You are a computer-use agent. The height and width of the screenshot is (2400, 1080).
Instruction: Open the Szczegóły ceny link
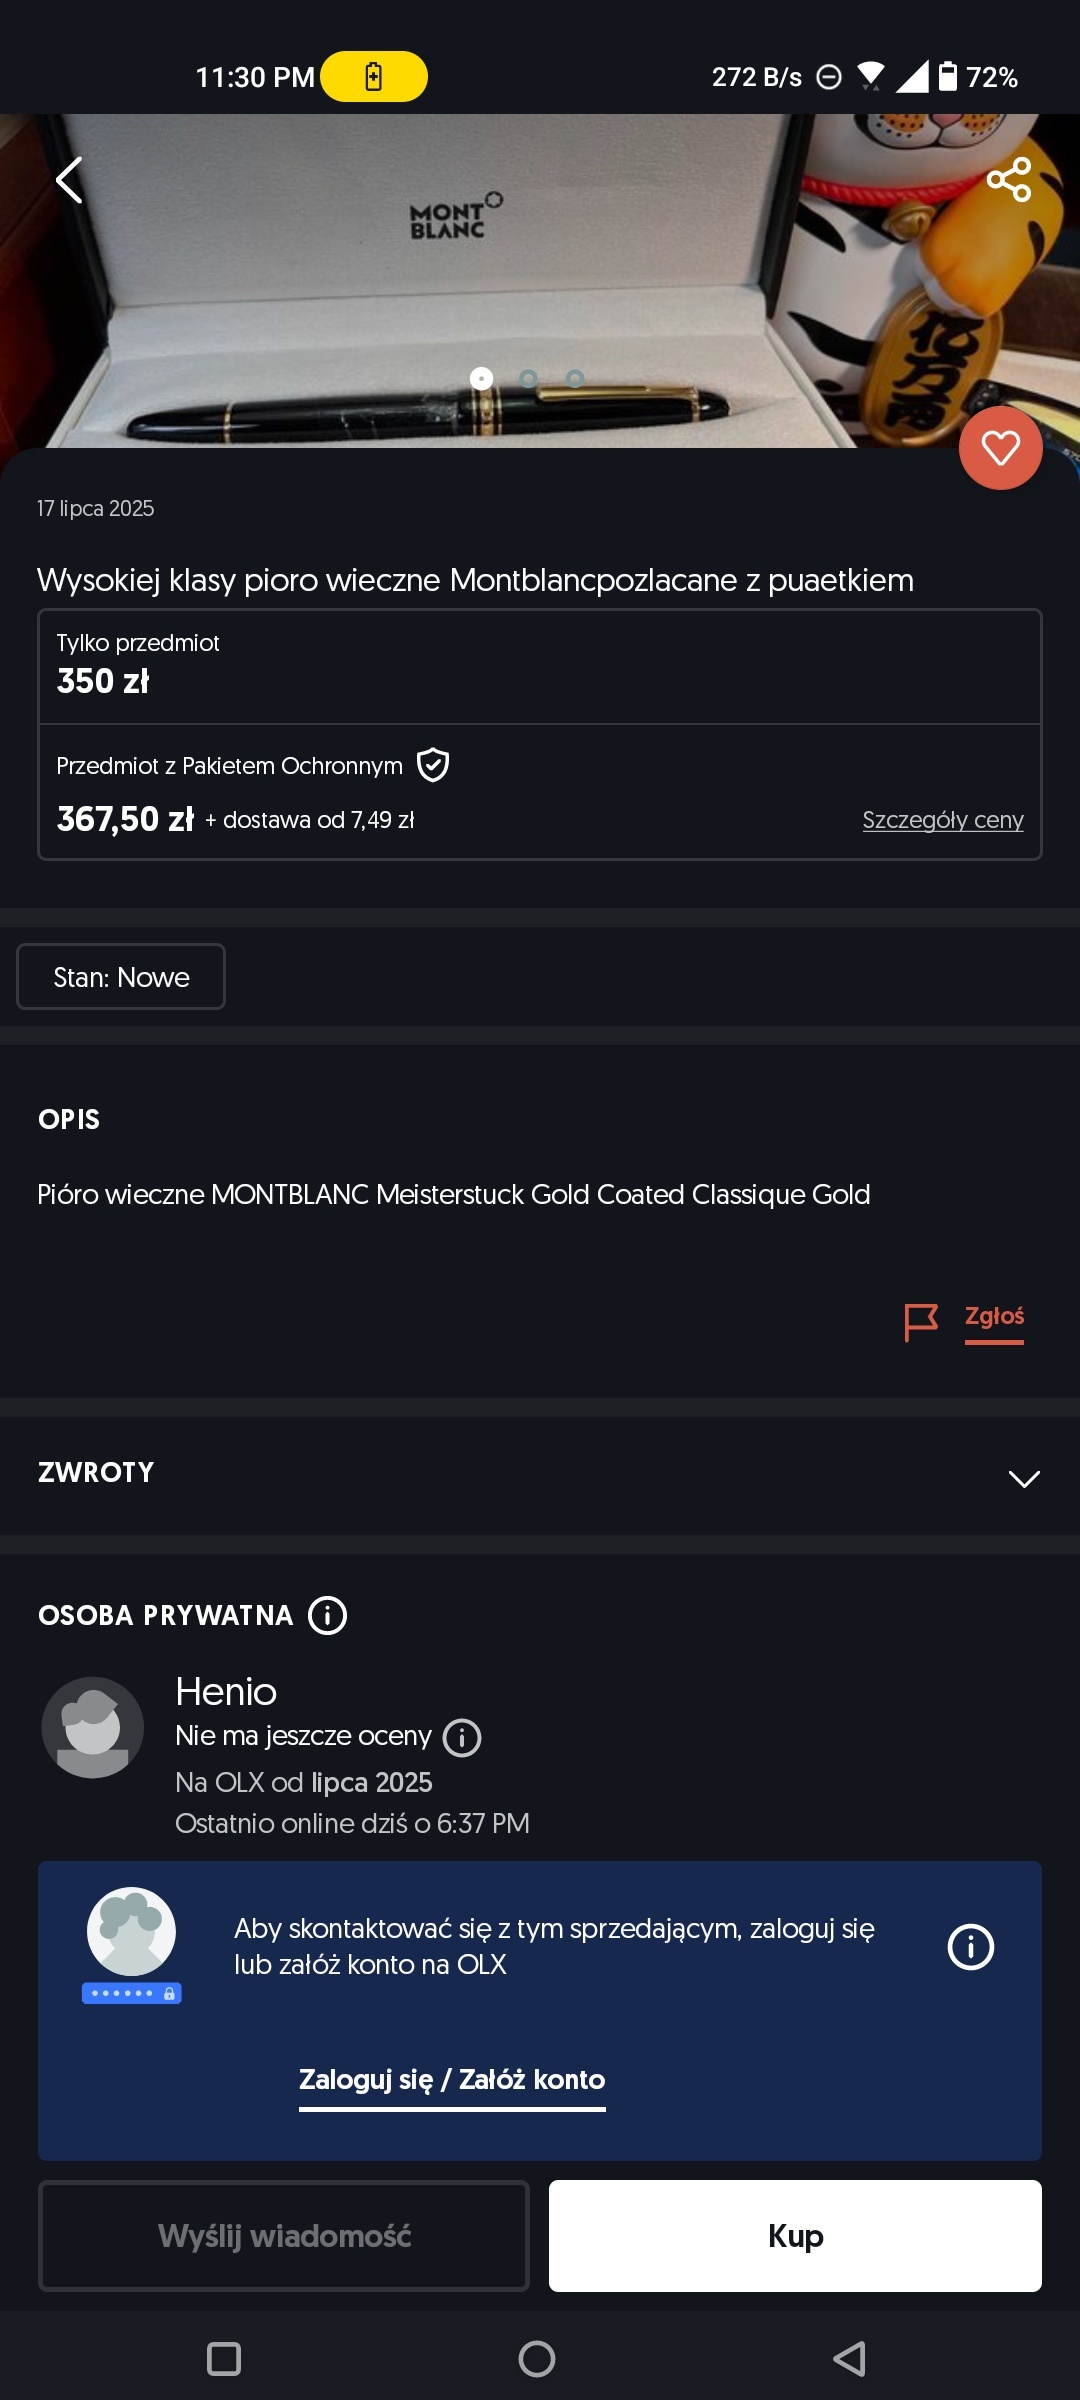(x=942, y=820)
